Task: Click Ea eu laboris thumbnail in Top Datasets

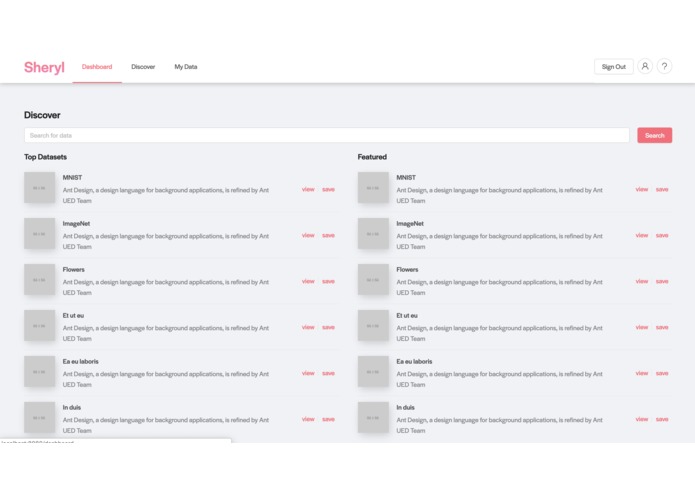Action: [39, 372]
